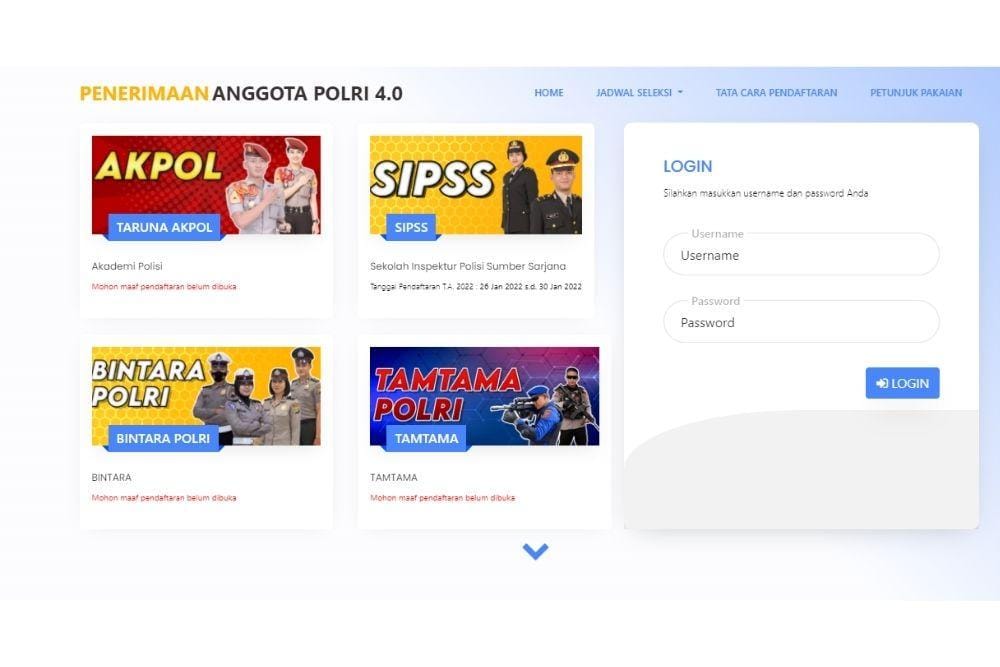
Task: Click the BINTARA POLRI blue label
Action: [x=163, y=438]
